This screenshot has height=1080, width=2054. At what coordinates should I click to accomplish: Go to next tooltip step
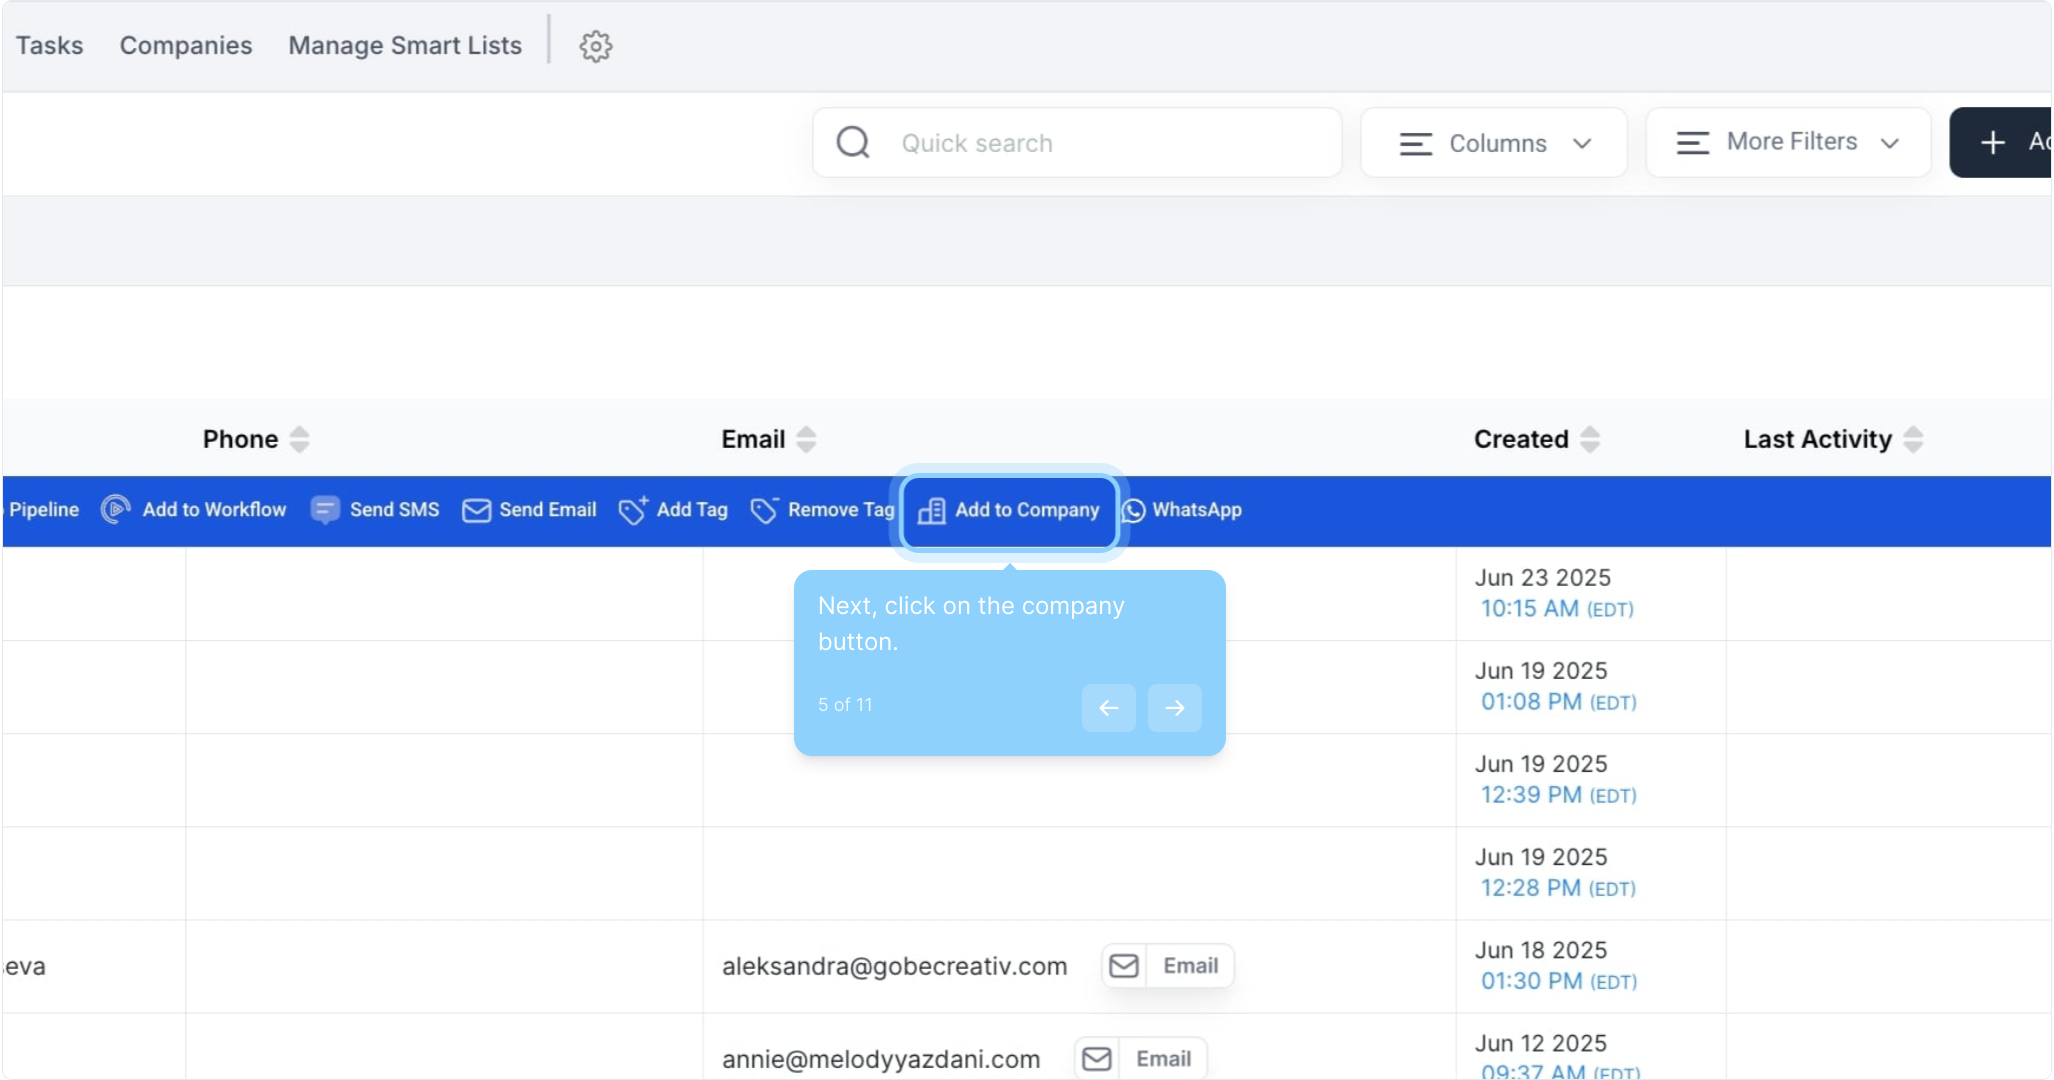(x=1174, y=708)
